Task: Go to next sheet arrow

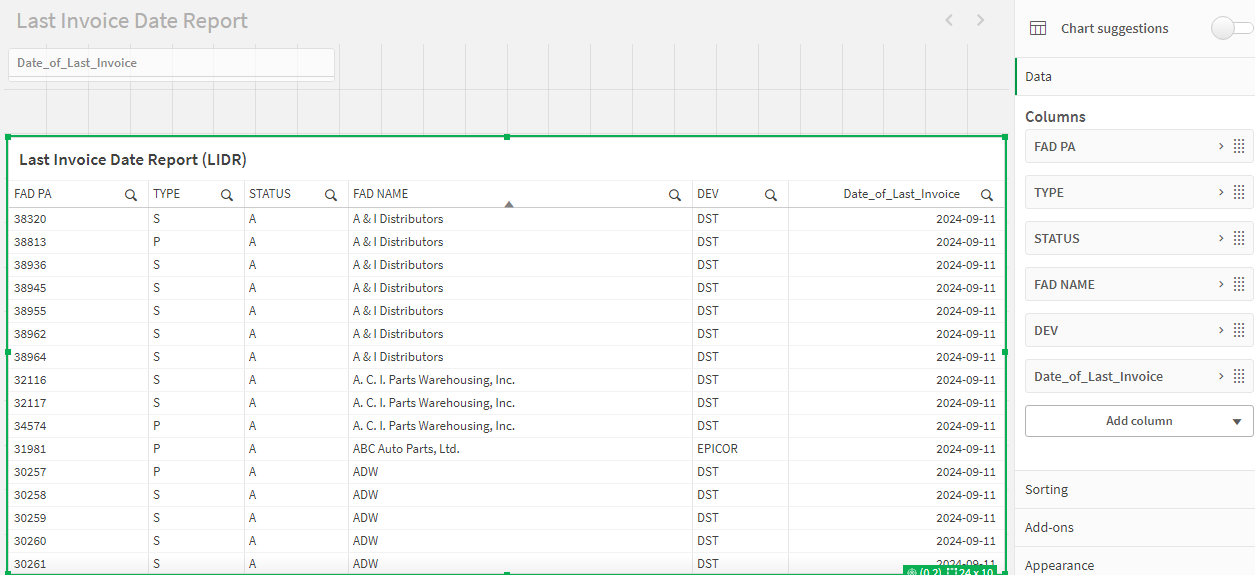Action: coord(981,20)
